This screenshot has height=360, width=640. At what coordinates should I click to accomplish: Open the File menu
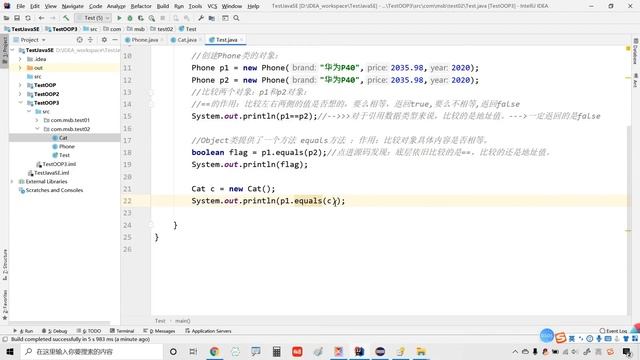20,6
